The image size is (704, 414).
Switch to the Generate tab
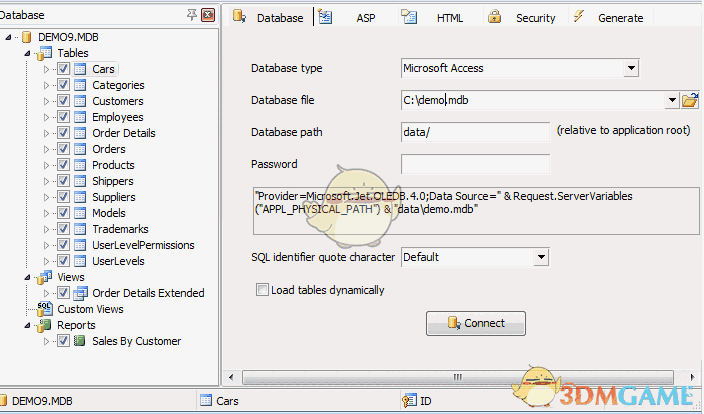609,18
